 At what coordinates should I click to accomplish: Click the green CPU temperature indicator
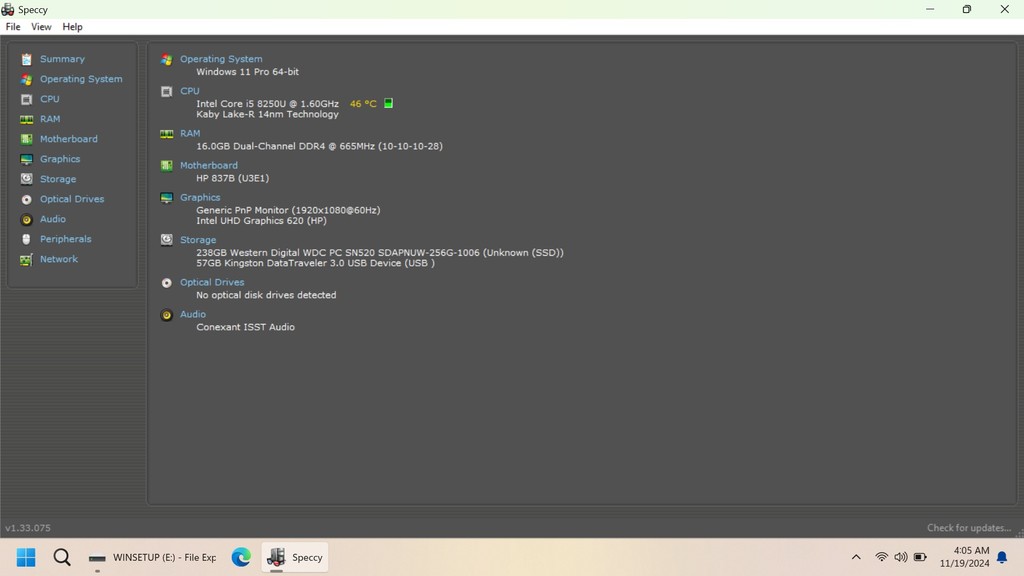(x=387, y=103)
